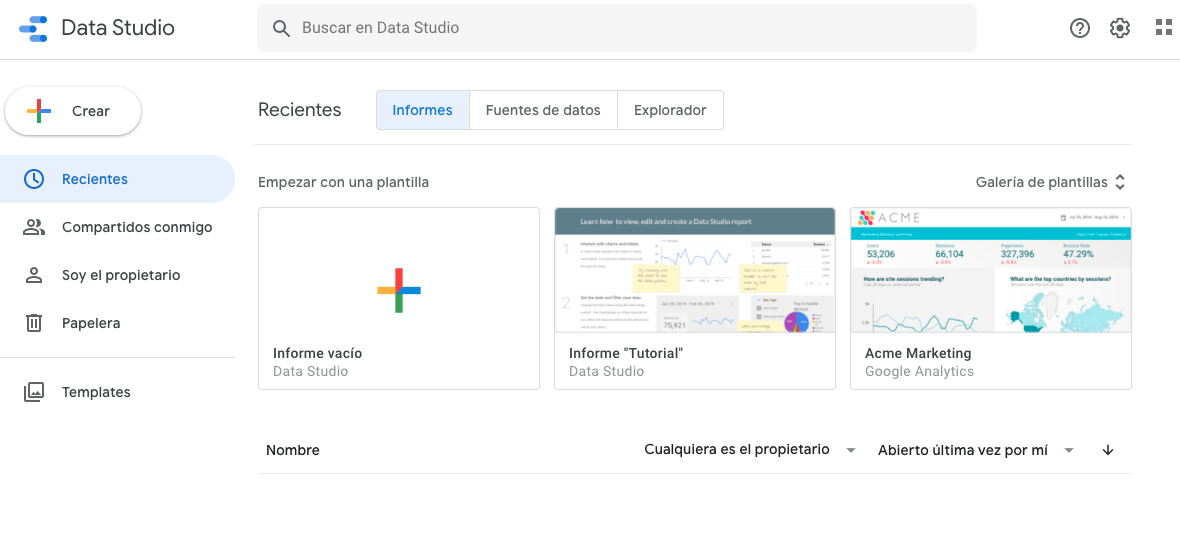Screen dimensions: 1180x533
Task: Open the Acme Marketing template thumbnail
Action: 990,270
